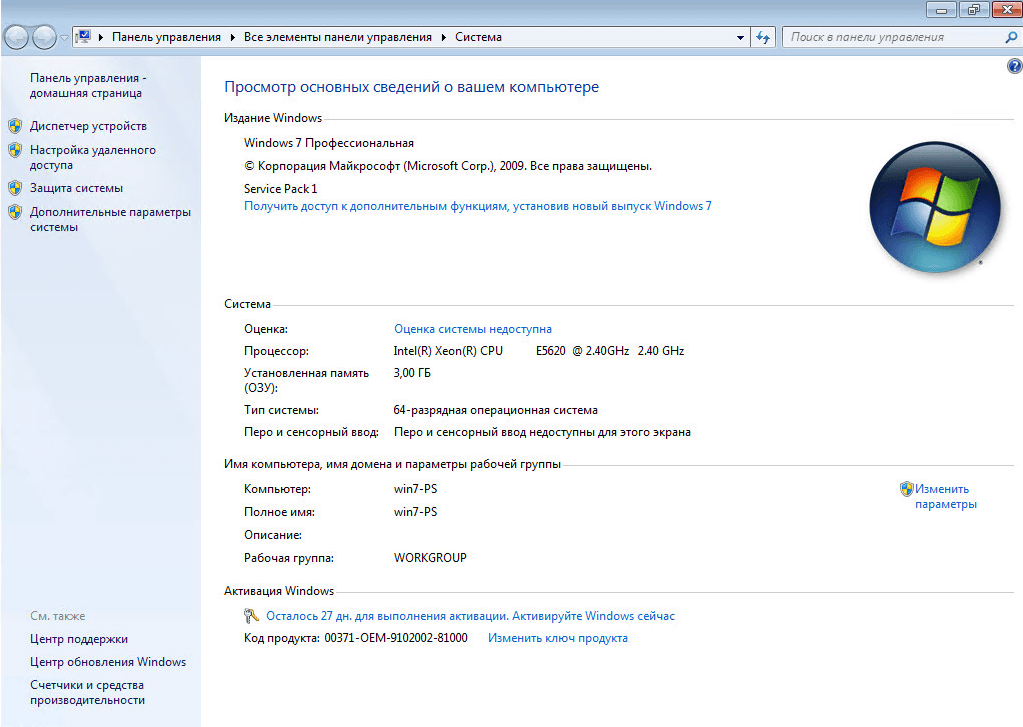Open the recent pages dropdown beside the Forward button
This screenshot has width=1023, height=727.
click(x=65, y=37)
